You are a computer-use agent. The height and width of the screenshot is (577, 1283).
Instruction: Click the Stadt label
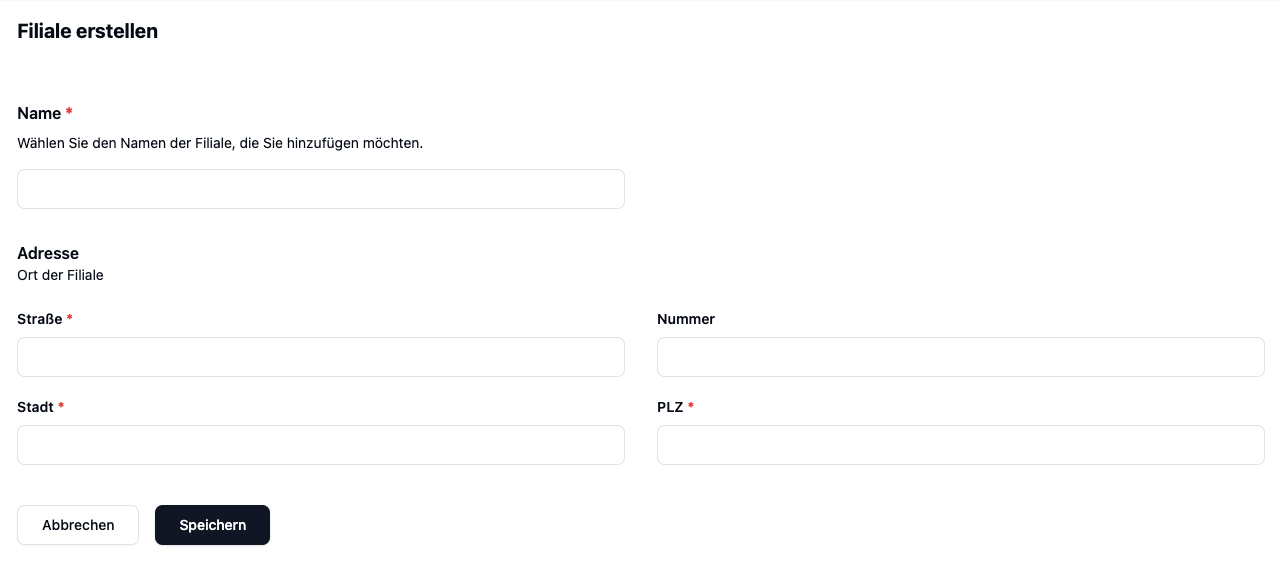[35, 407]
